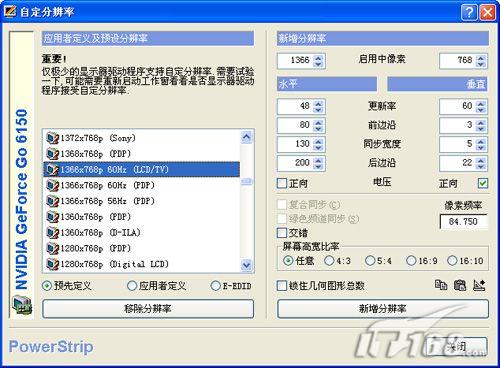Screen dimensions: 500x368
Task: Click the 移除分辨率 button
Action: (x=148, y=308)
